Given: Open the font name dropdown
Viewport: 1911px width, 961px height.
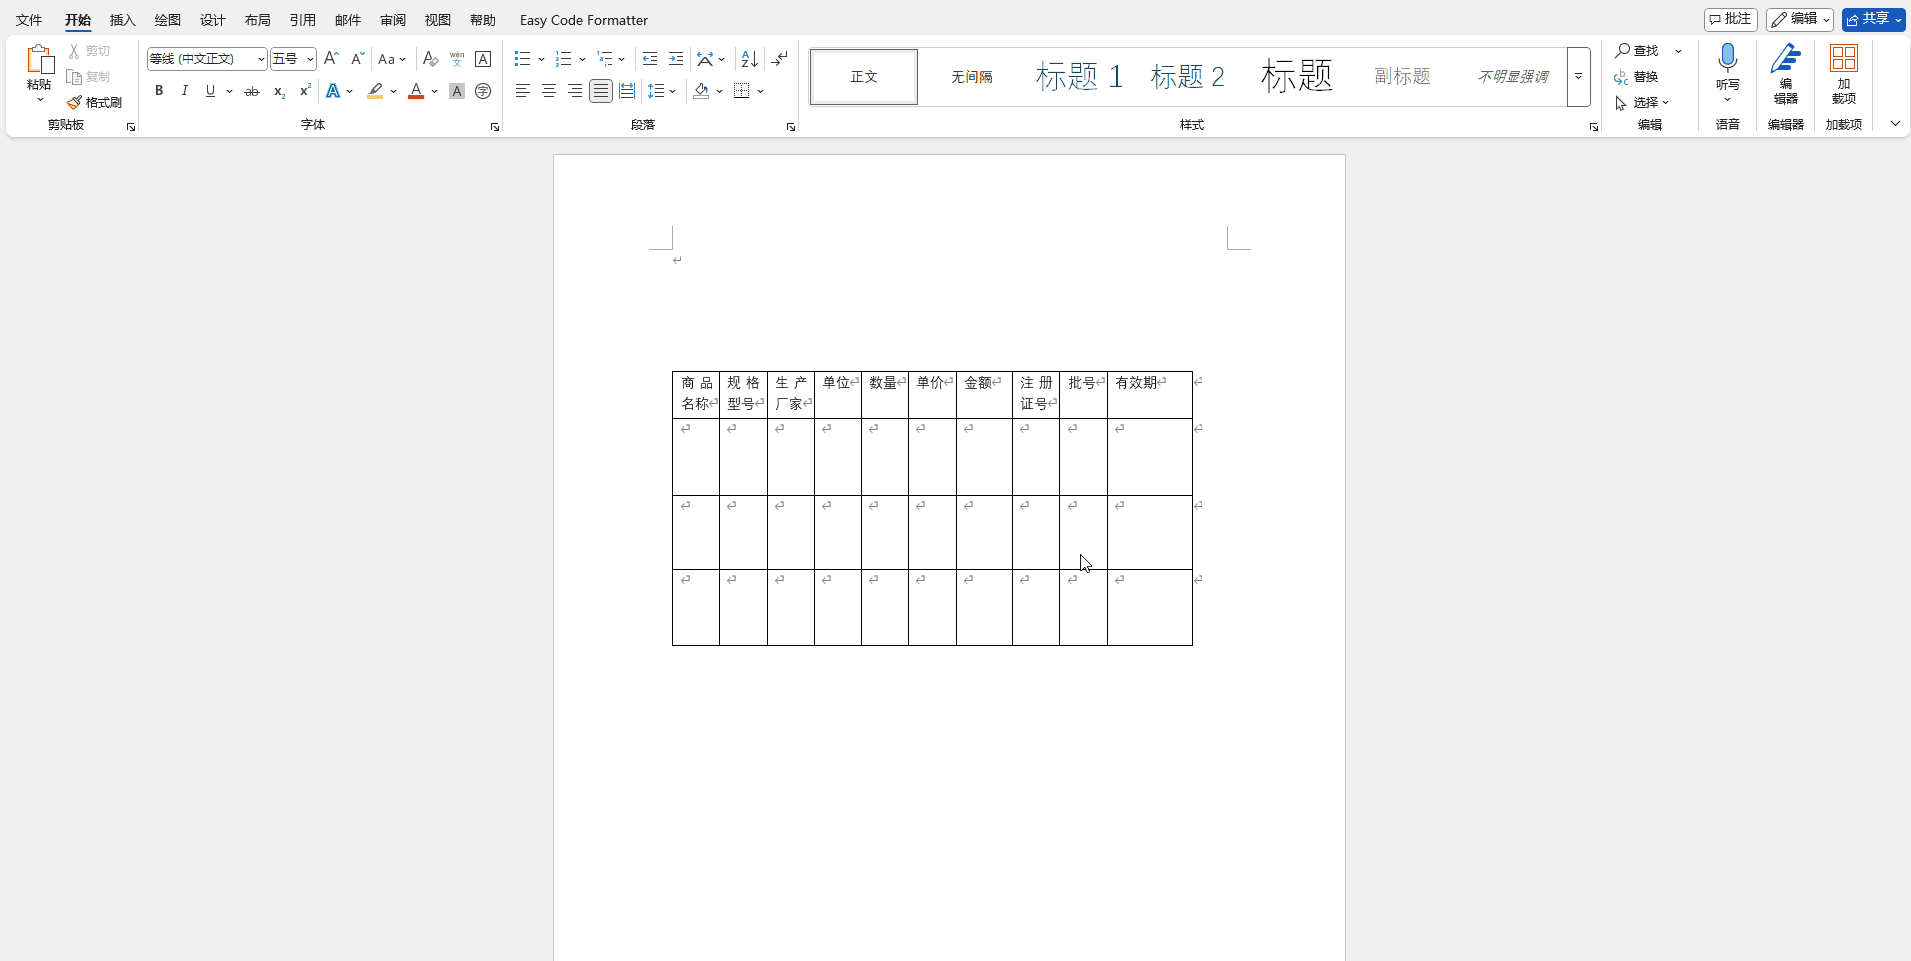Looking at the screenshot, I should (261, 59).
